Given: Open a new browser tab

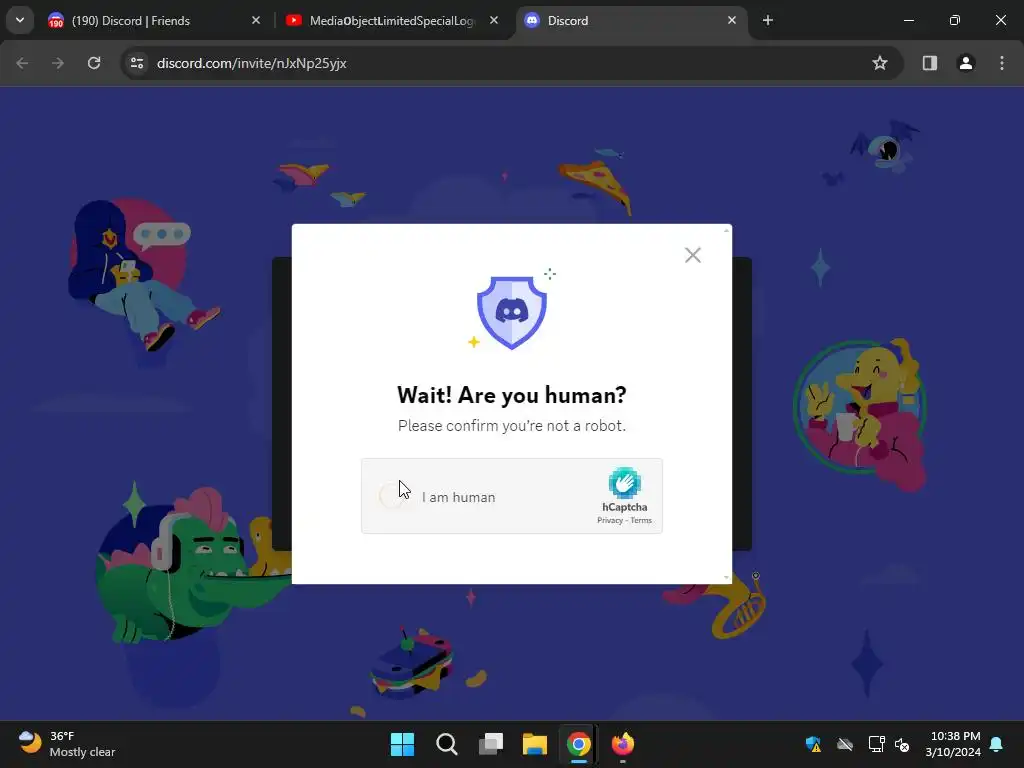Looking at the screenshot, I should (x=768, y=20).
